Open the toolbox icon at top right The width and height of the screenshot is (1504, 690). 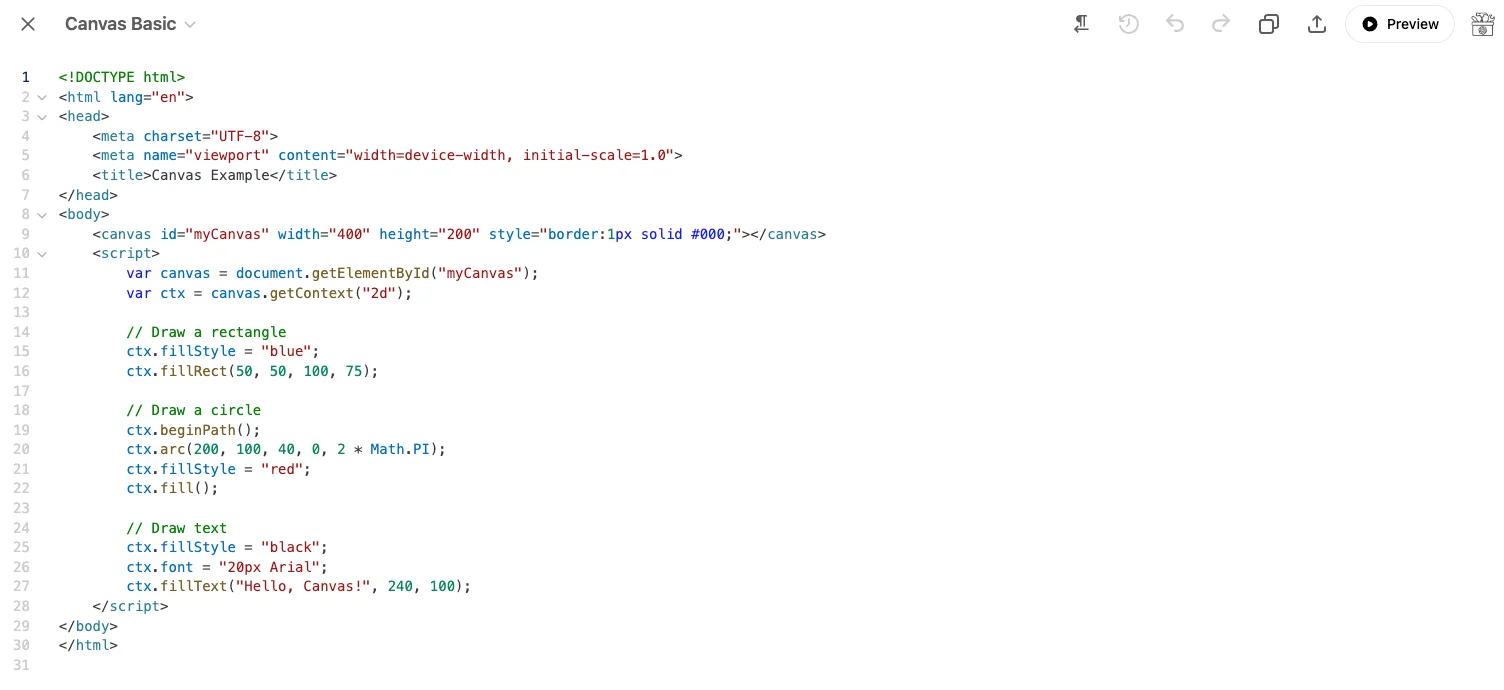click(x=1483, y=24)
